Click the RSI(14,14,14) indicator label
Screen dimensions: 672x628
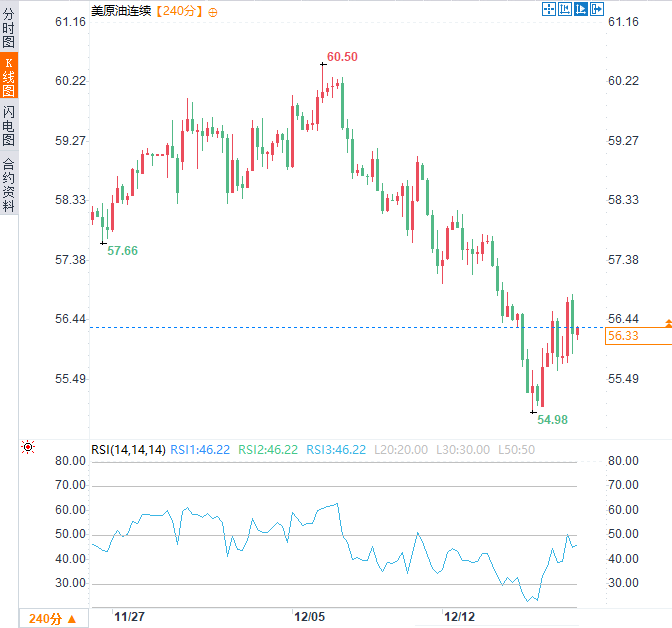tap(128, 450)
